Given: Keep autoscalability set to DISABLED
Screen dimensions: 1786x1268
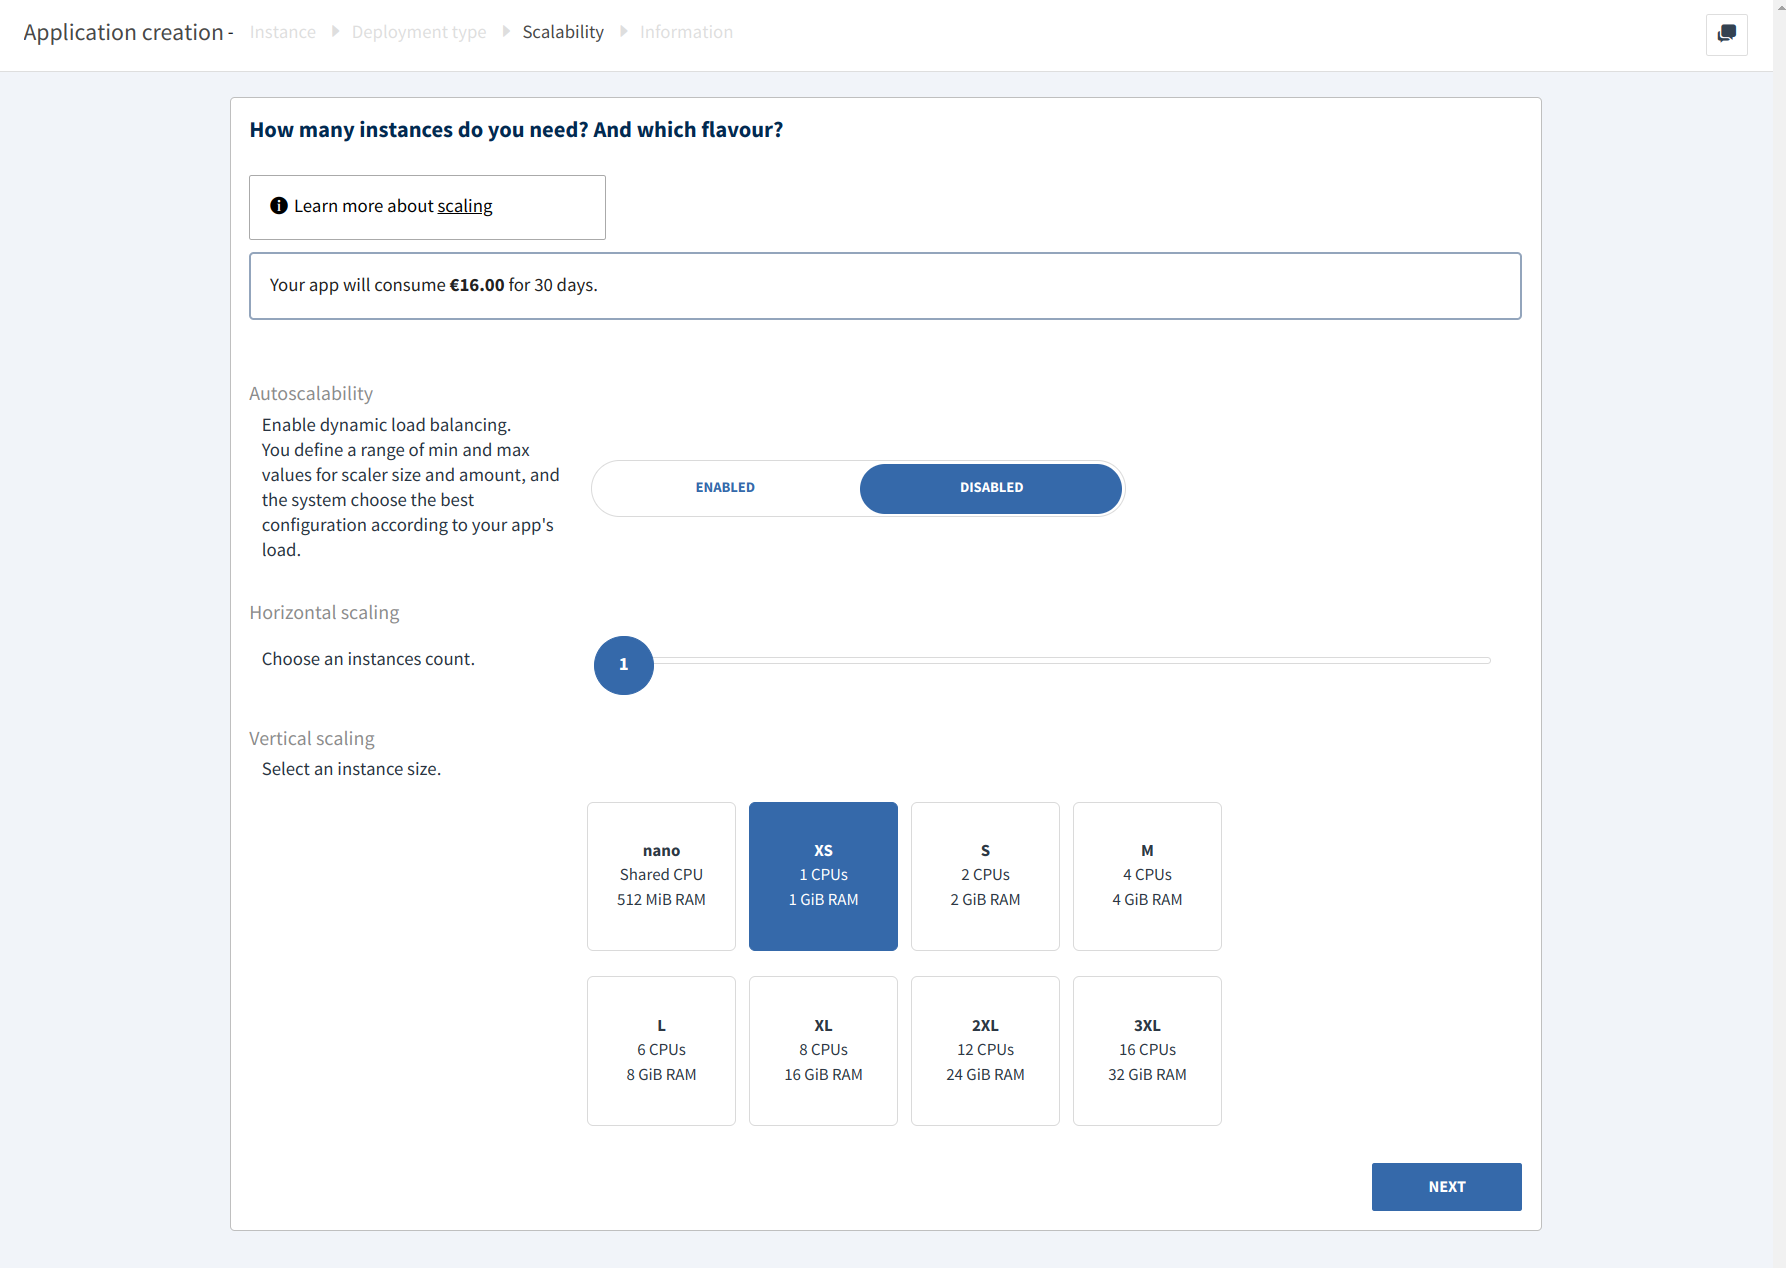Looking at the screenshot, I should pos(990,488).
